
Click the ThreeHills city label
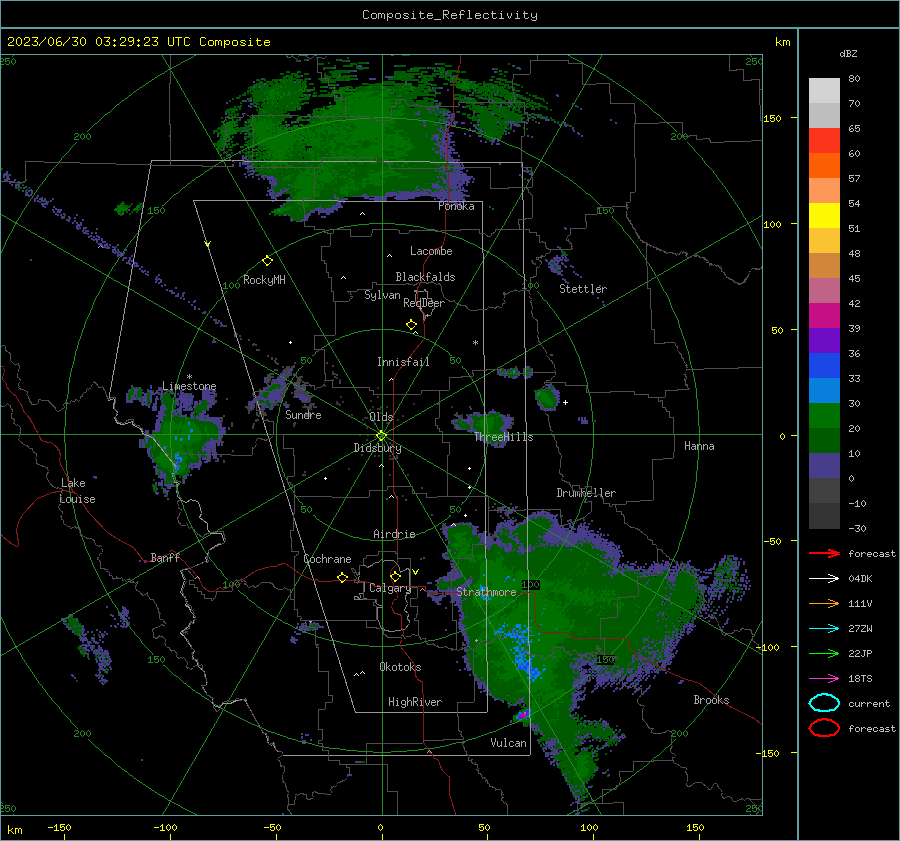pyautogui.click(x=503, y=437)
